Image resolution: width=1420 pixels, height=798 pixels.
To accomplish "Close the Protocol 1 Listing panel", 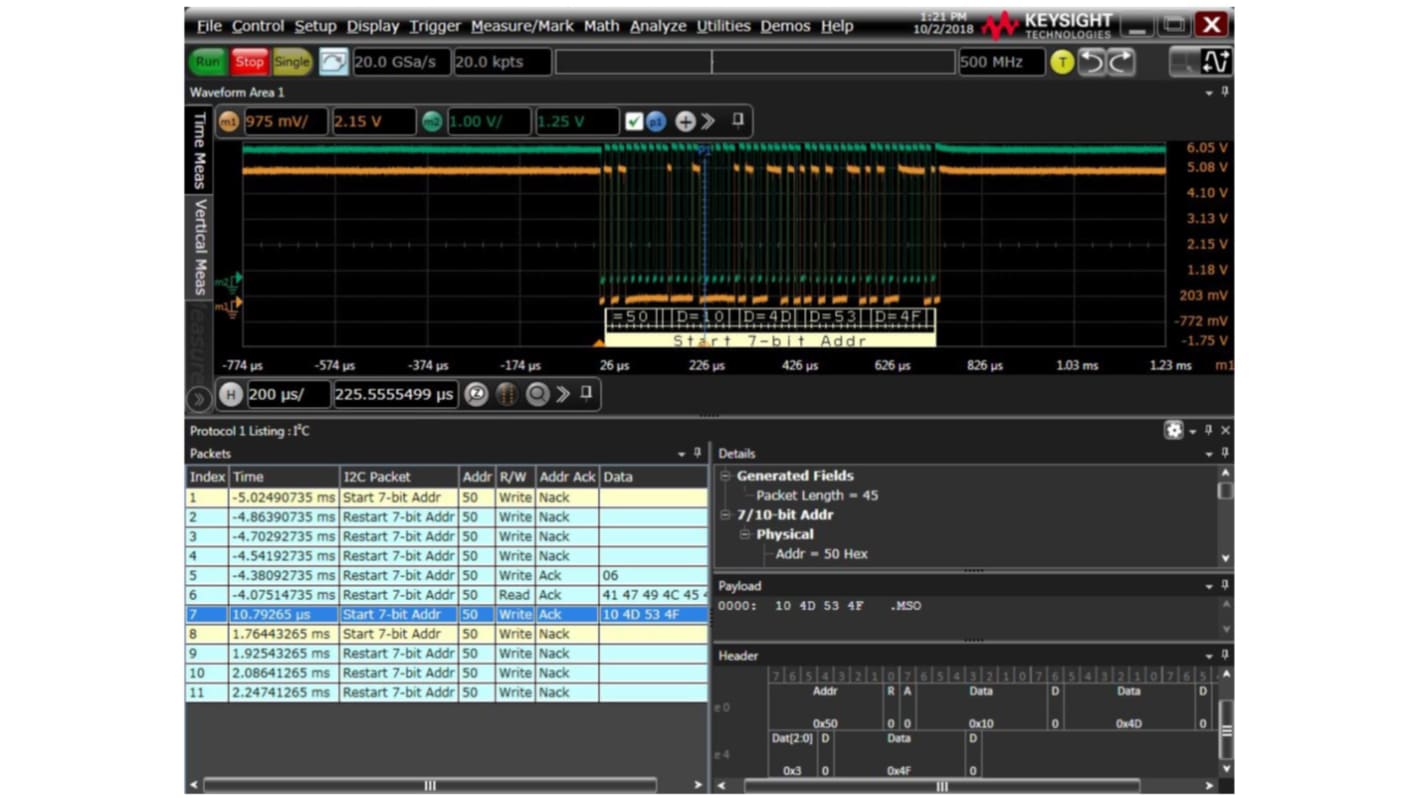I will (x=1225, y=430).
